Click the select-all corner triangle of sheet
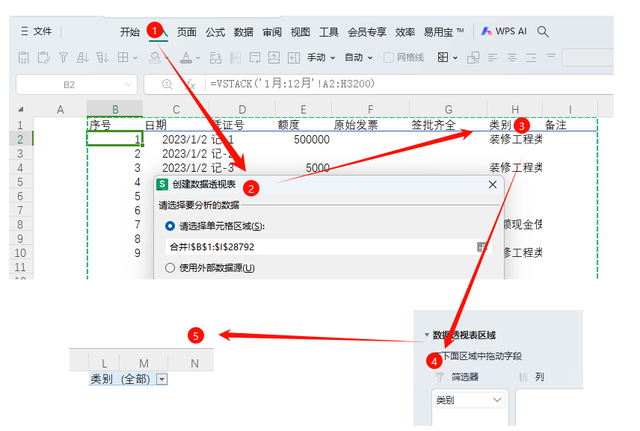Viewport: 640px width, 431px height. 21,109
